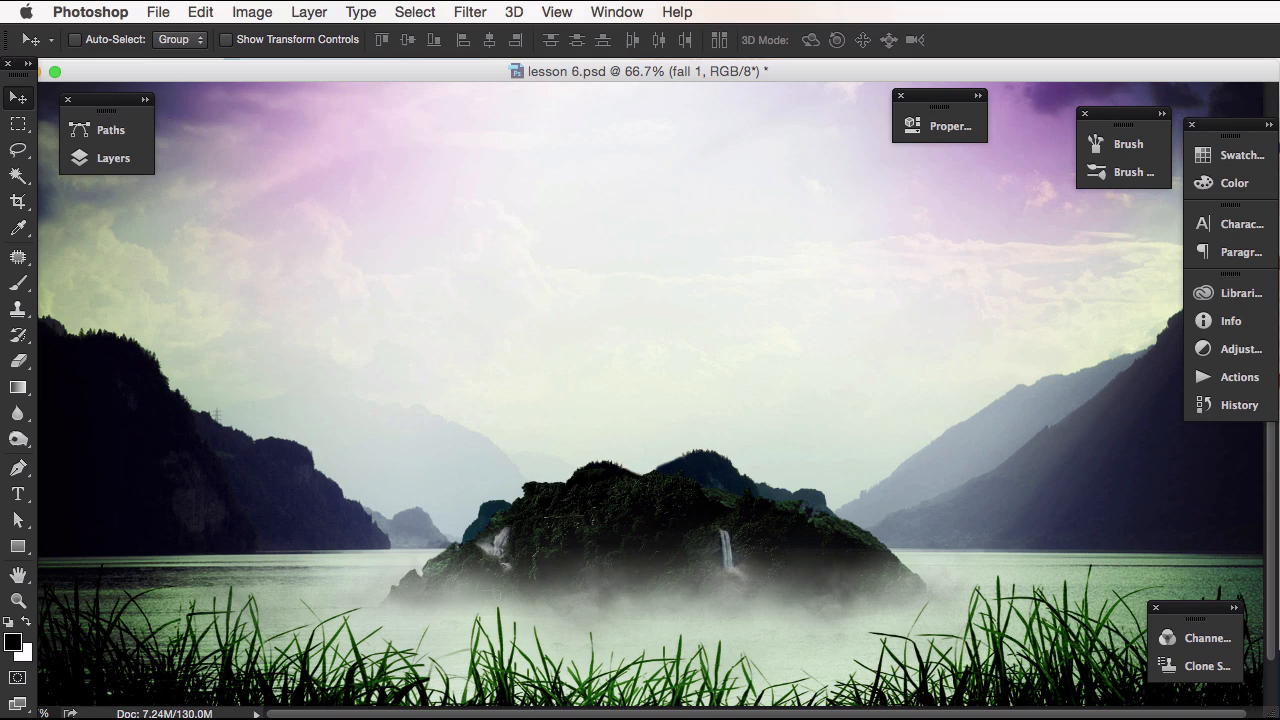Viewport: 1280px width, 720px height.
Task: Select the Clone Stamp tool
Action: click(x=18, y=309)
